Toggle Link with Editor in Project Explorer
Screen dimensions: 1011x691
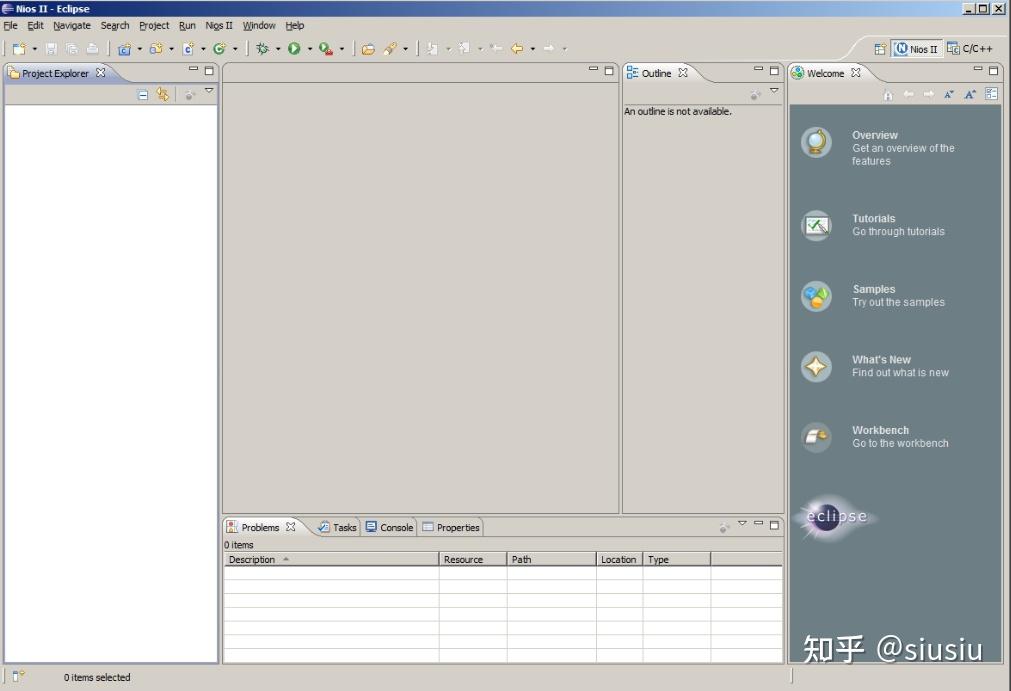(162, 95)
